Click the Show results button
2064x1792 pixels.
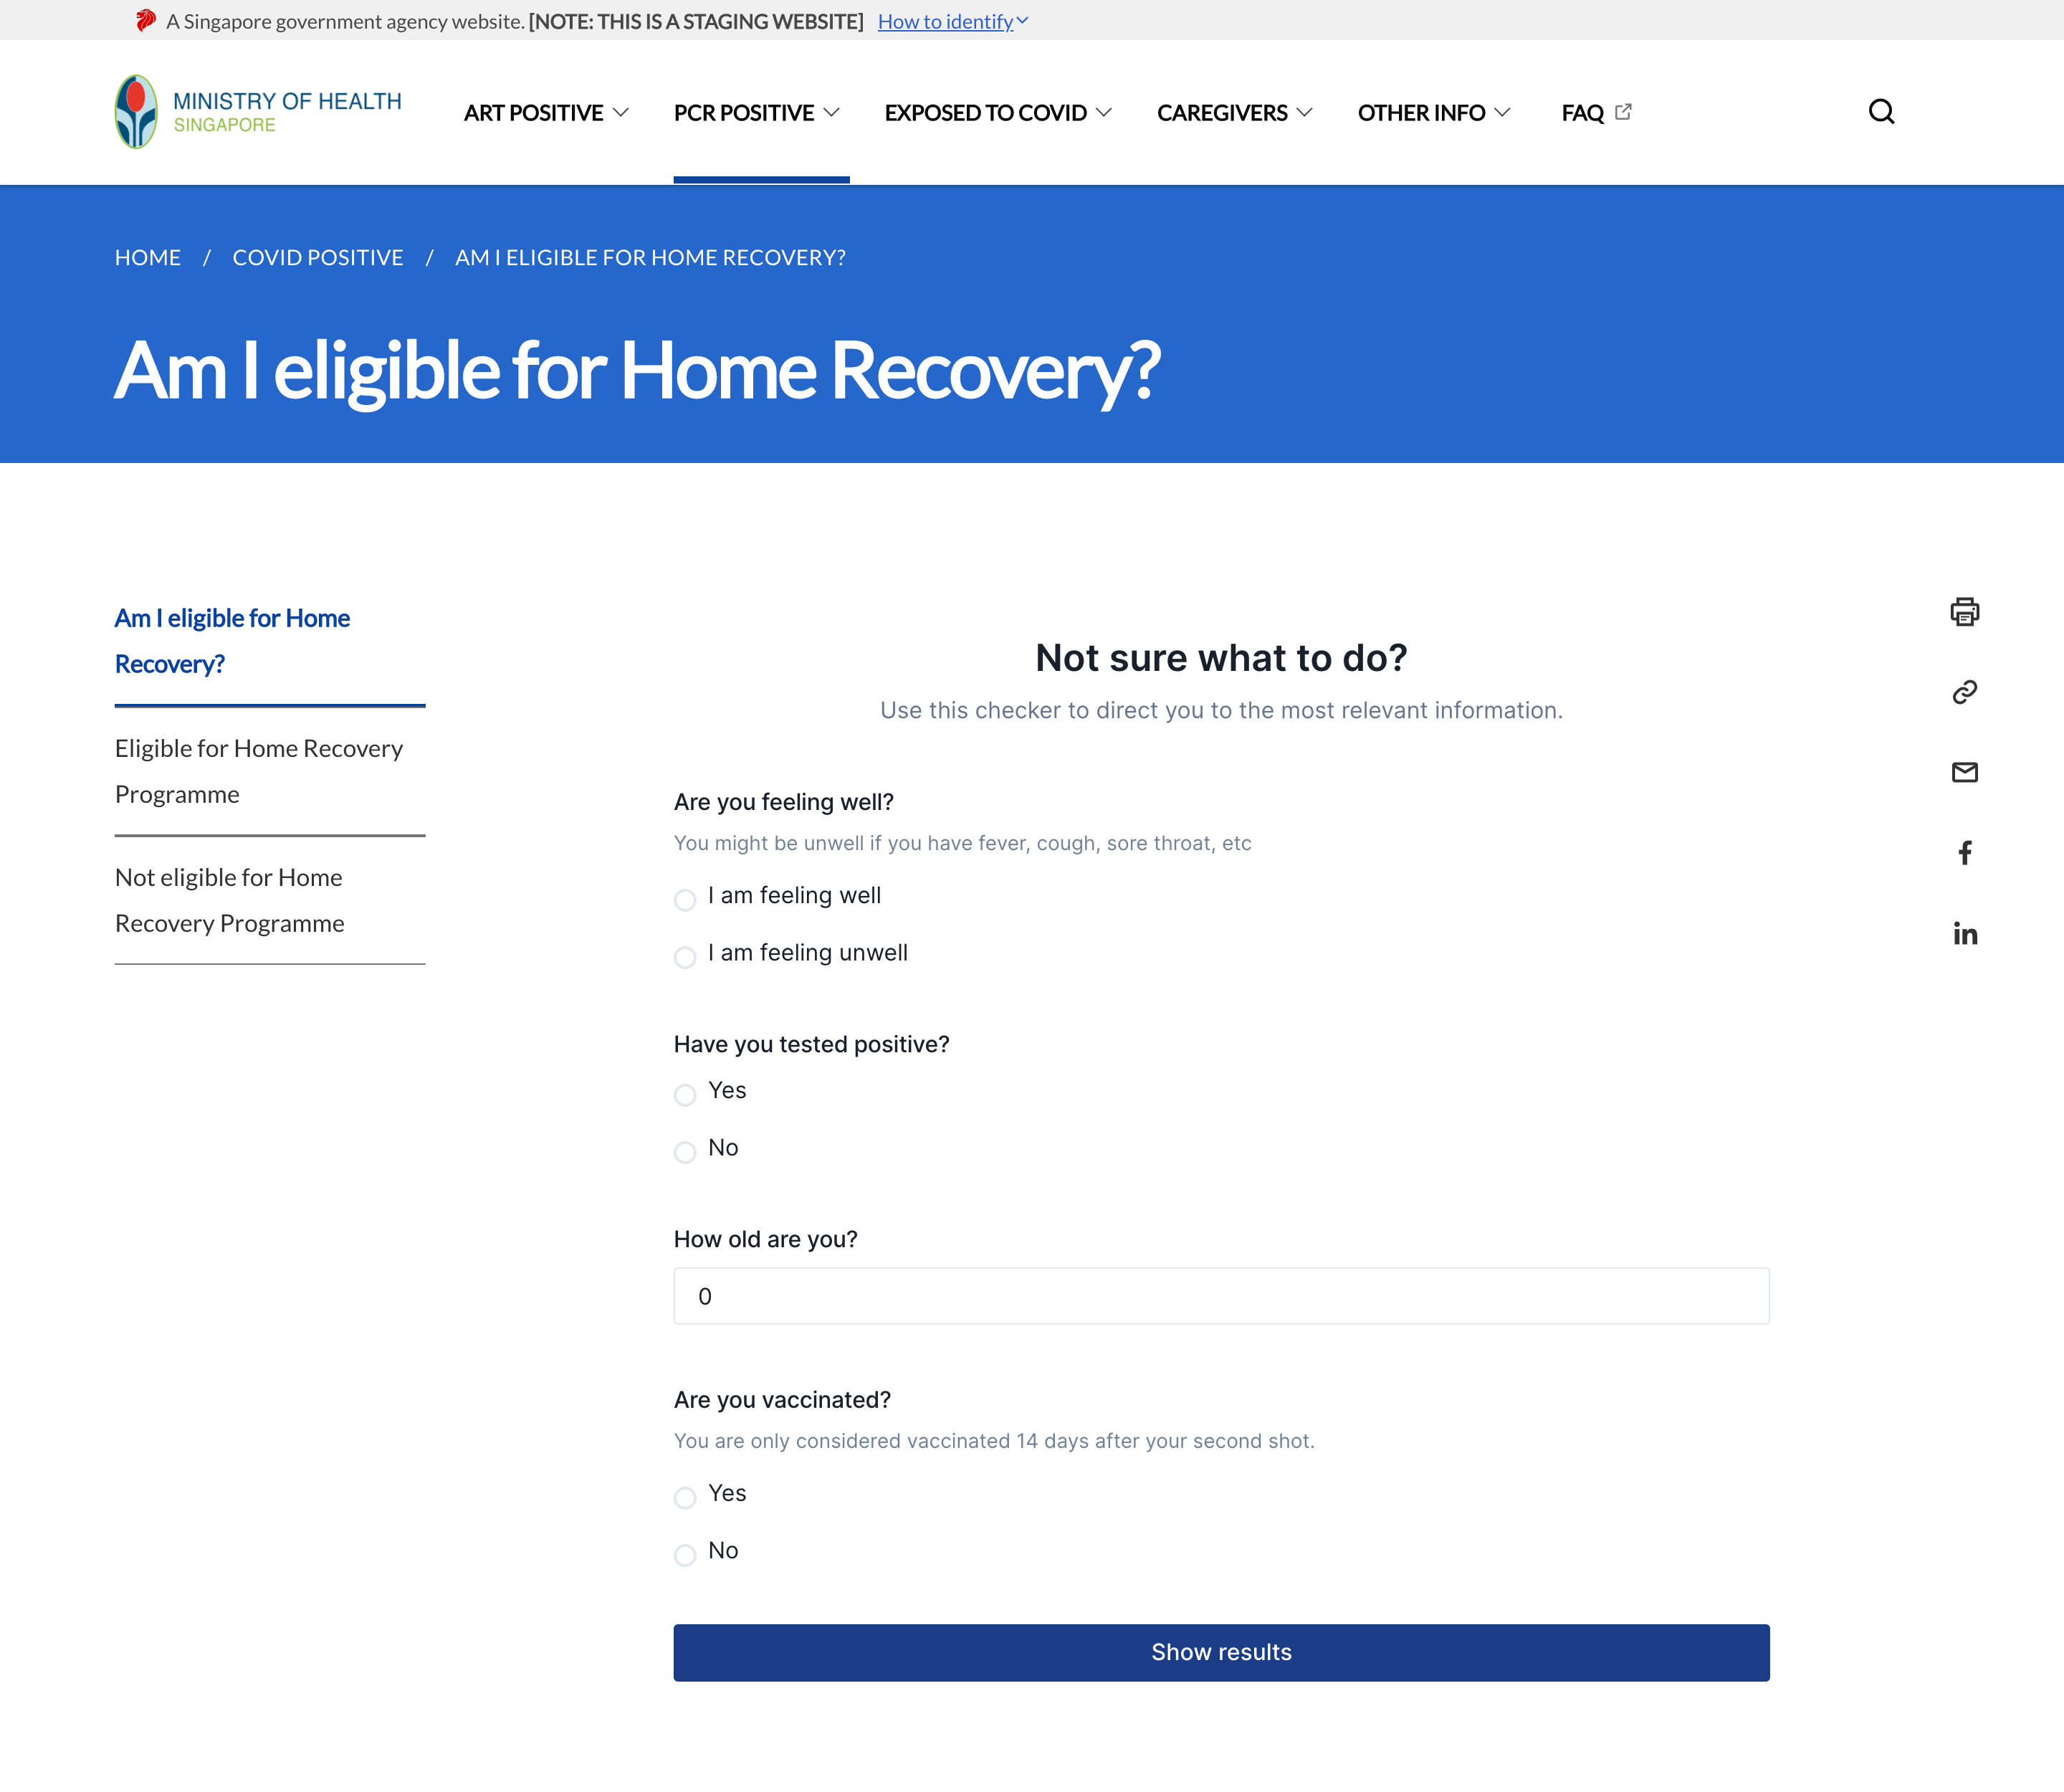tap(1221, 1650)
